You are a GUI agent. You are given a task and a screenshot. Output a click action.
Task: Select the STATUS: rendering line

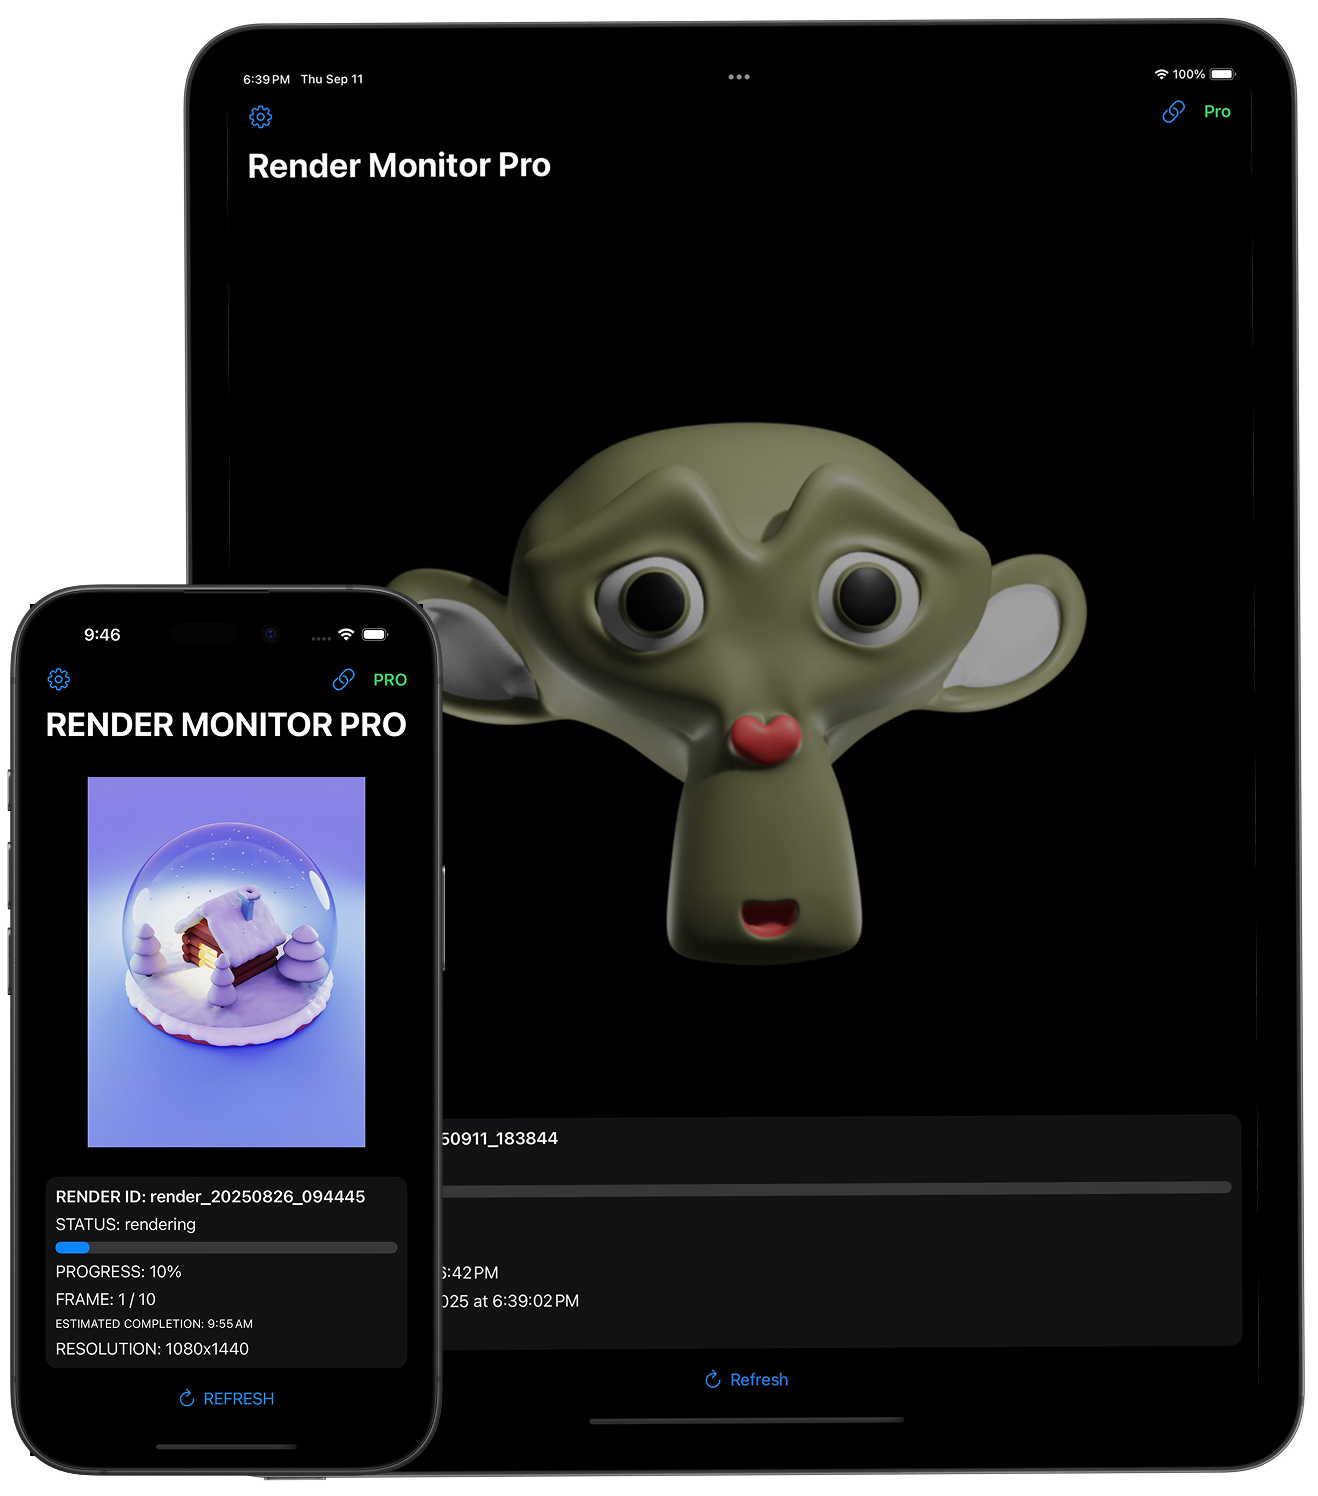tap(126, 1225)
